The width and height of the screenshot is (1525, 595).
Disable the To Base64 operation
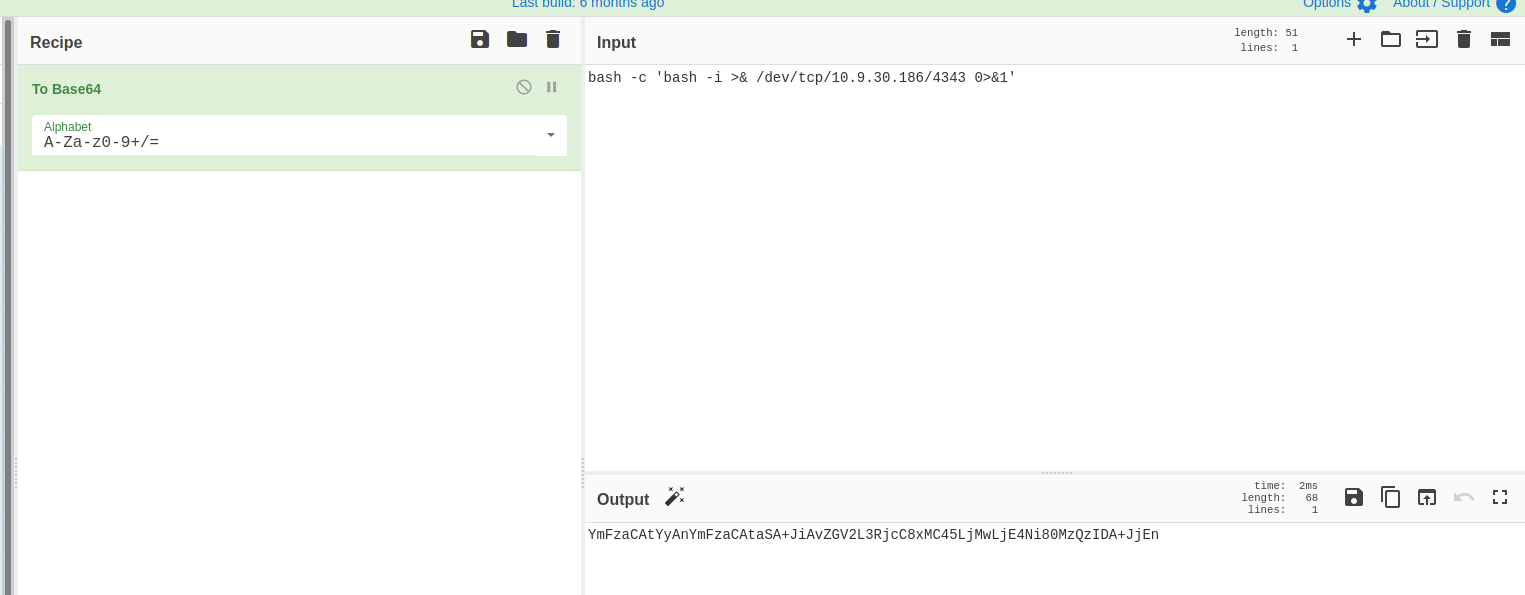click(x=524, y=87)
